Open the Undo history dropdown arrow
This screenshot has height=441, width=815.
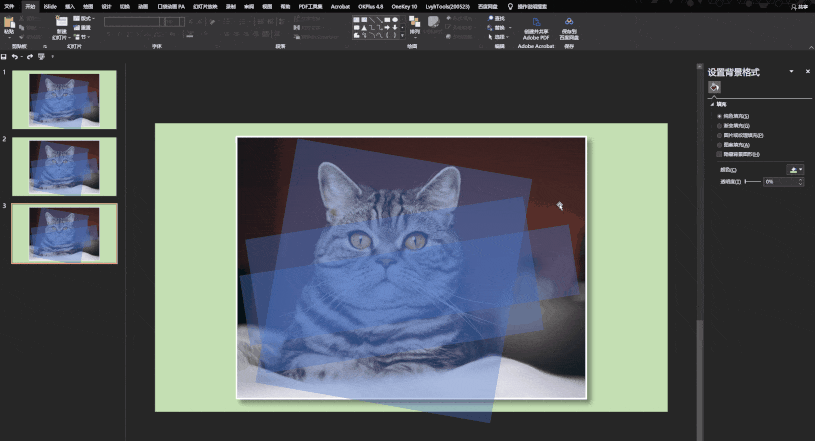[x=21, y=57]
